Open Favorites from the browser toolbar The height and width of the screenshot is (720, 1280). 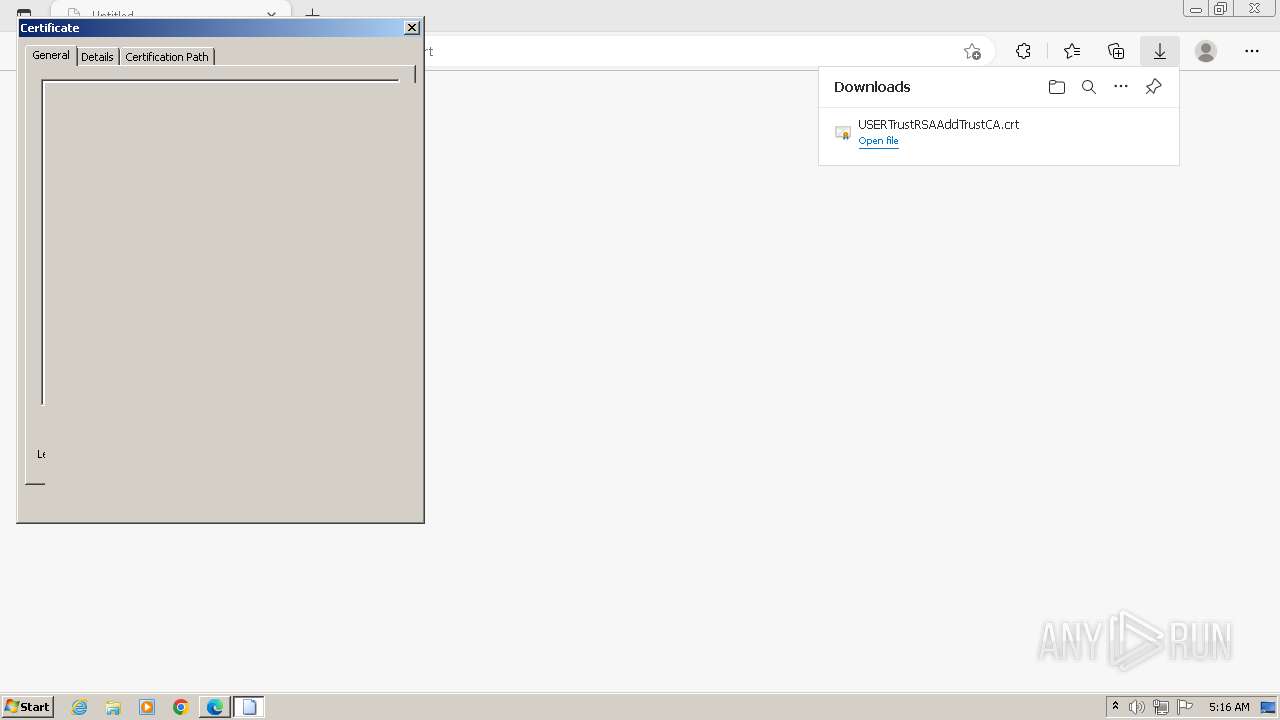pyautogui.click(x=1072, y=51)
